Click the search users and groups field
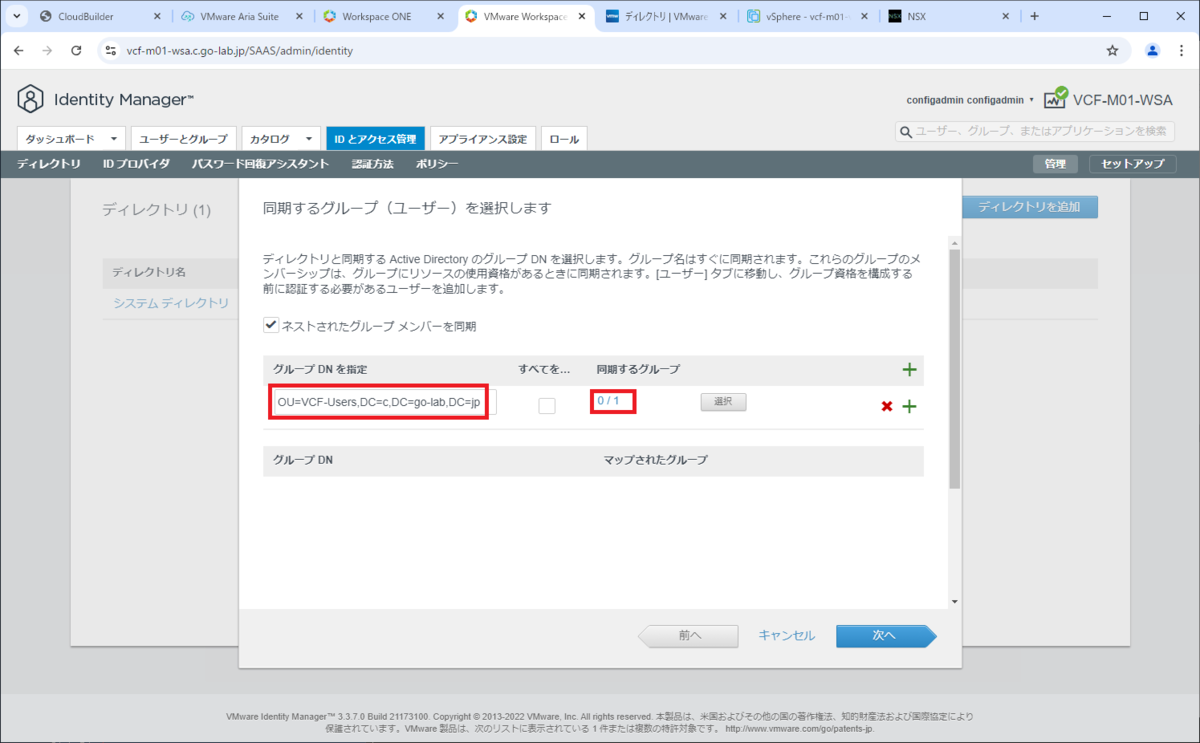 click(1034, 131)
